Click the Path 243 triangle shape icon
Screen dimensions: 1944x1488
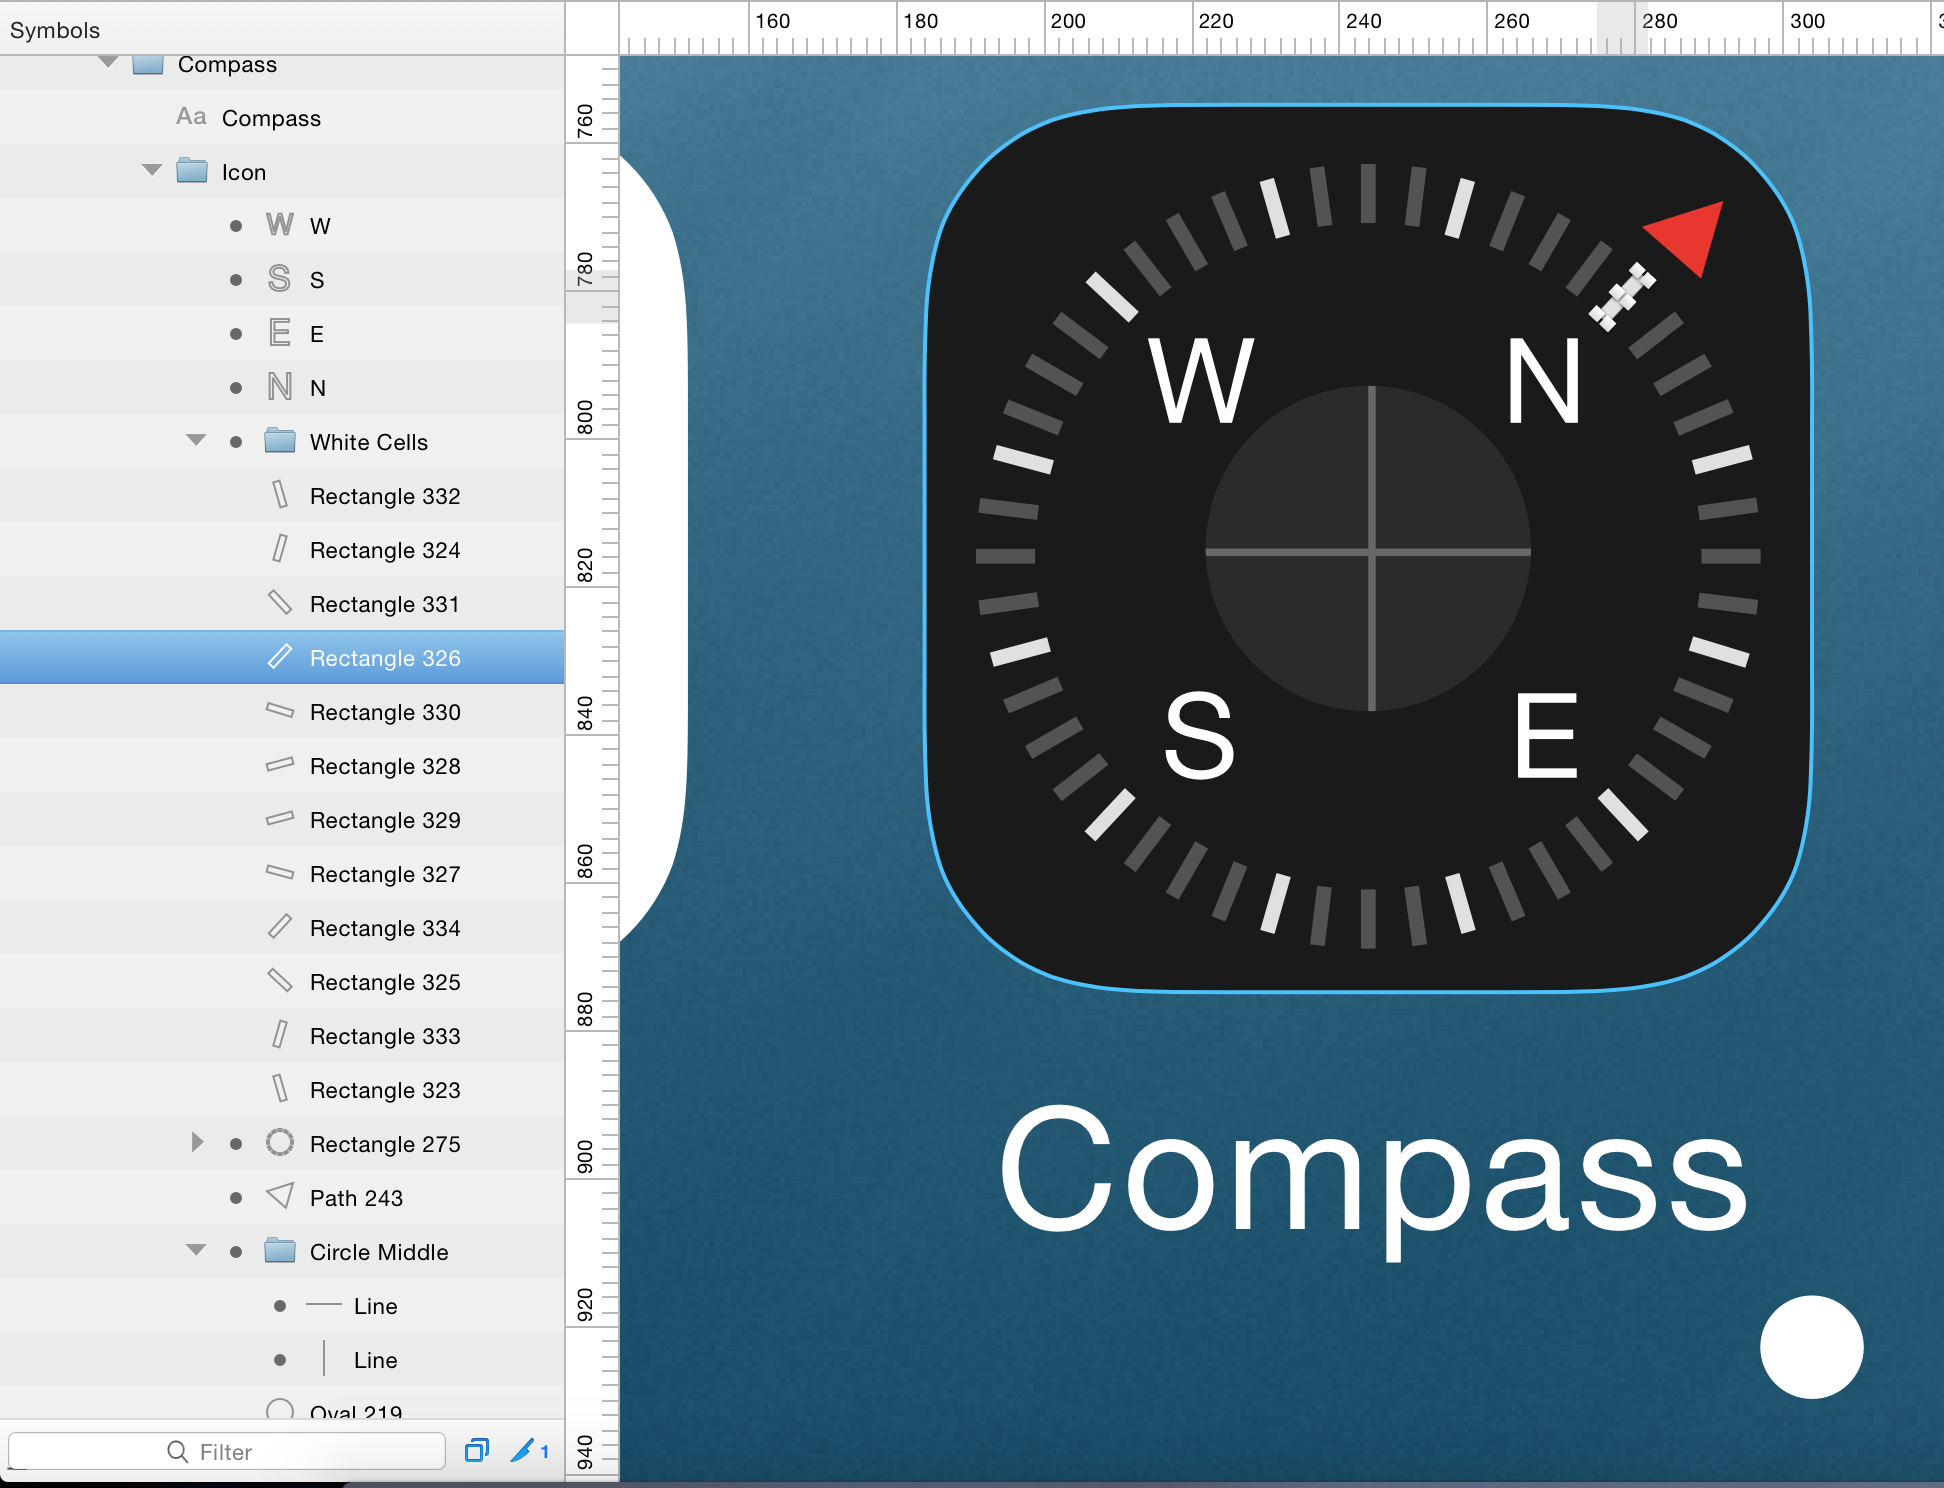(x=280, y=1197)
